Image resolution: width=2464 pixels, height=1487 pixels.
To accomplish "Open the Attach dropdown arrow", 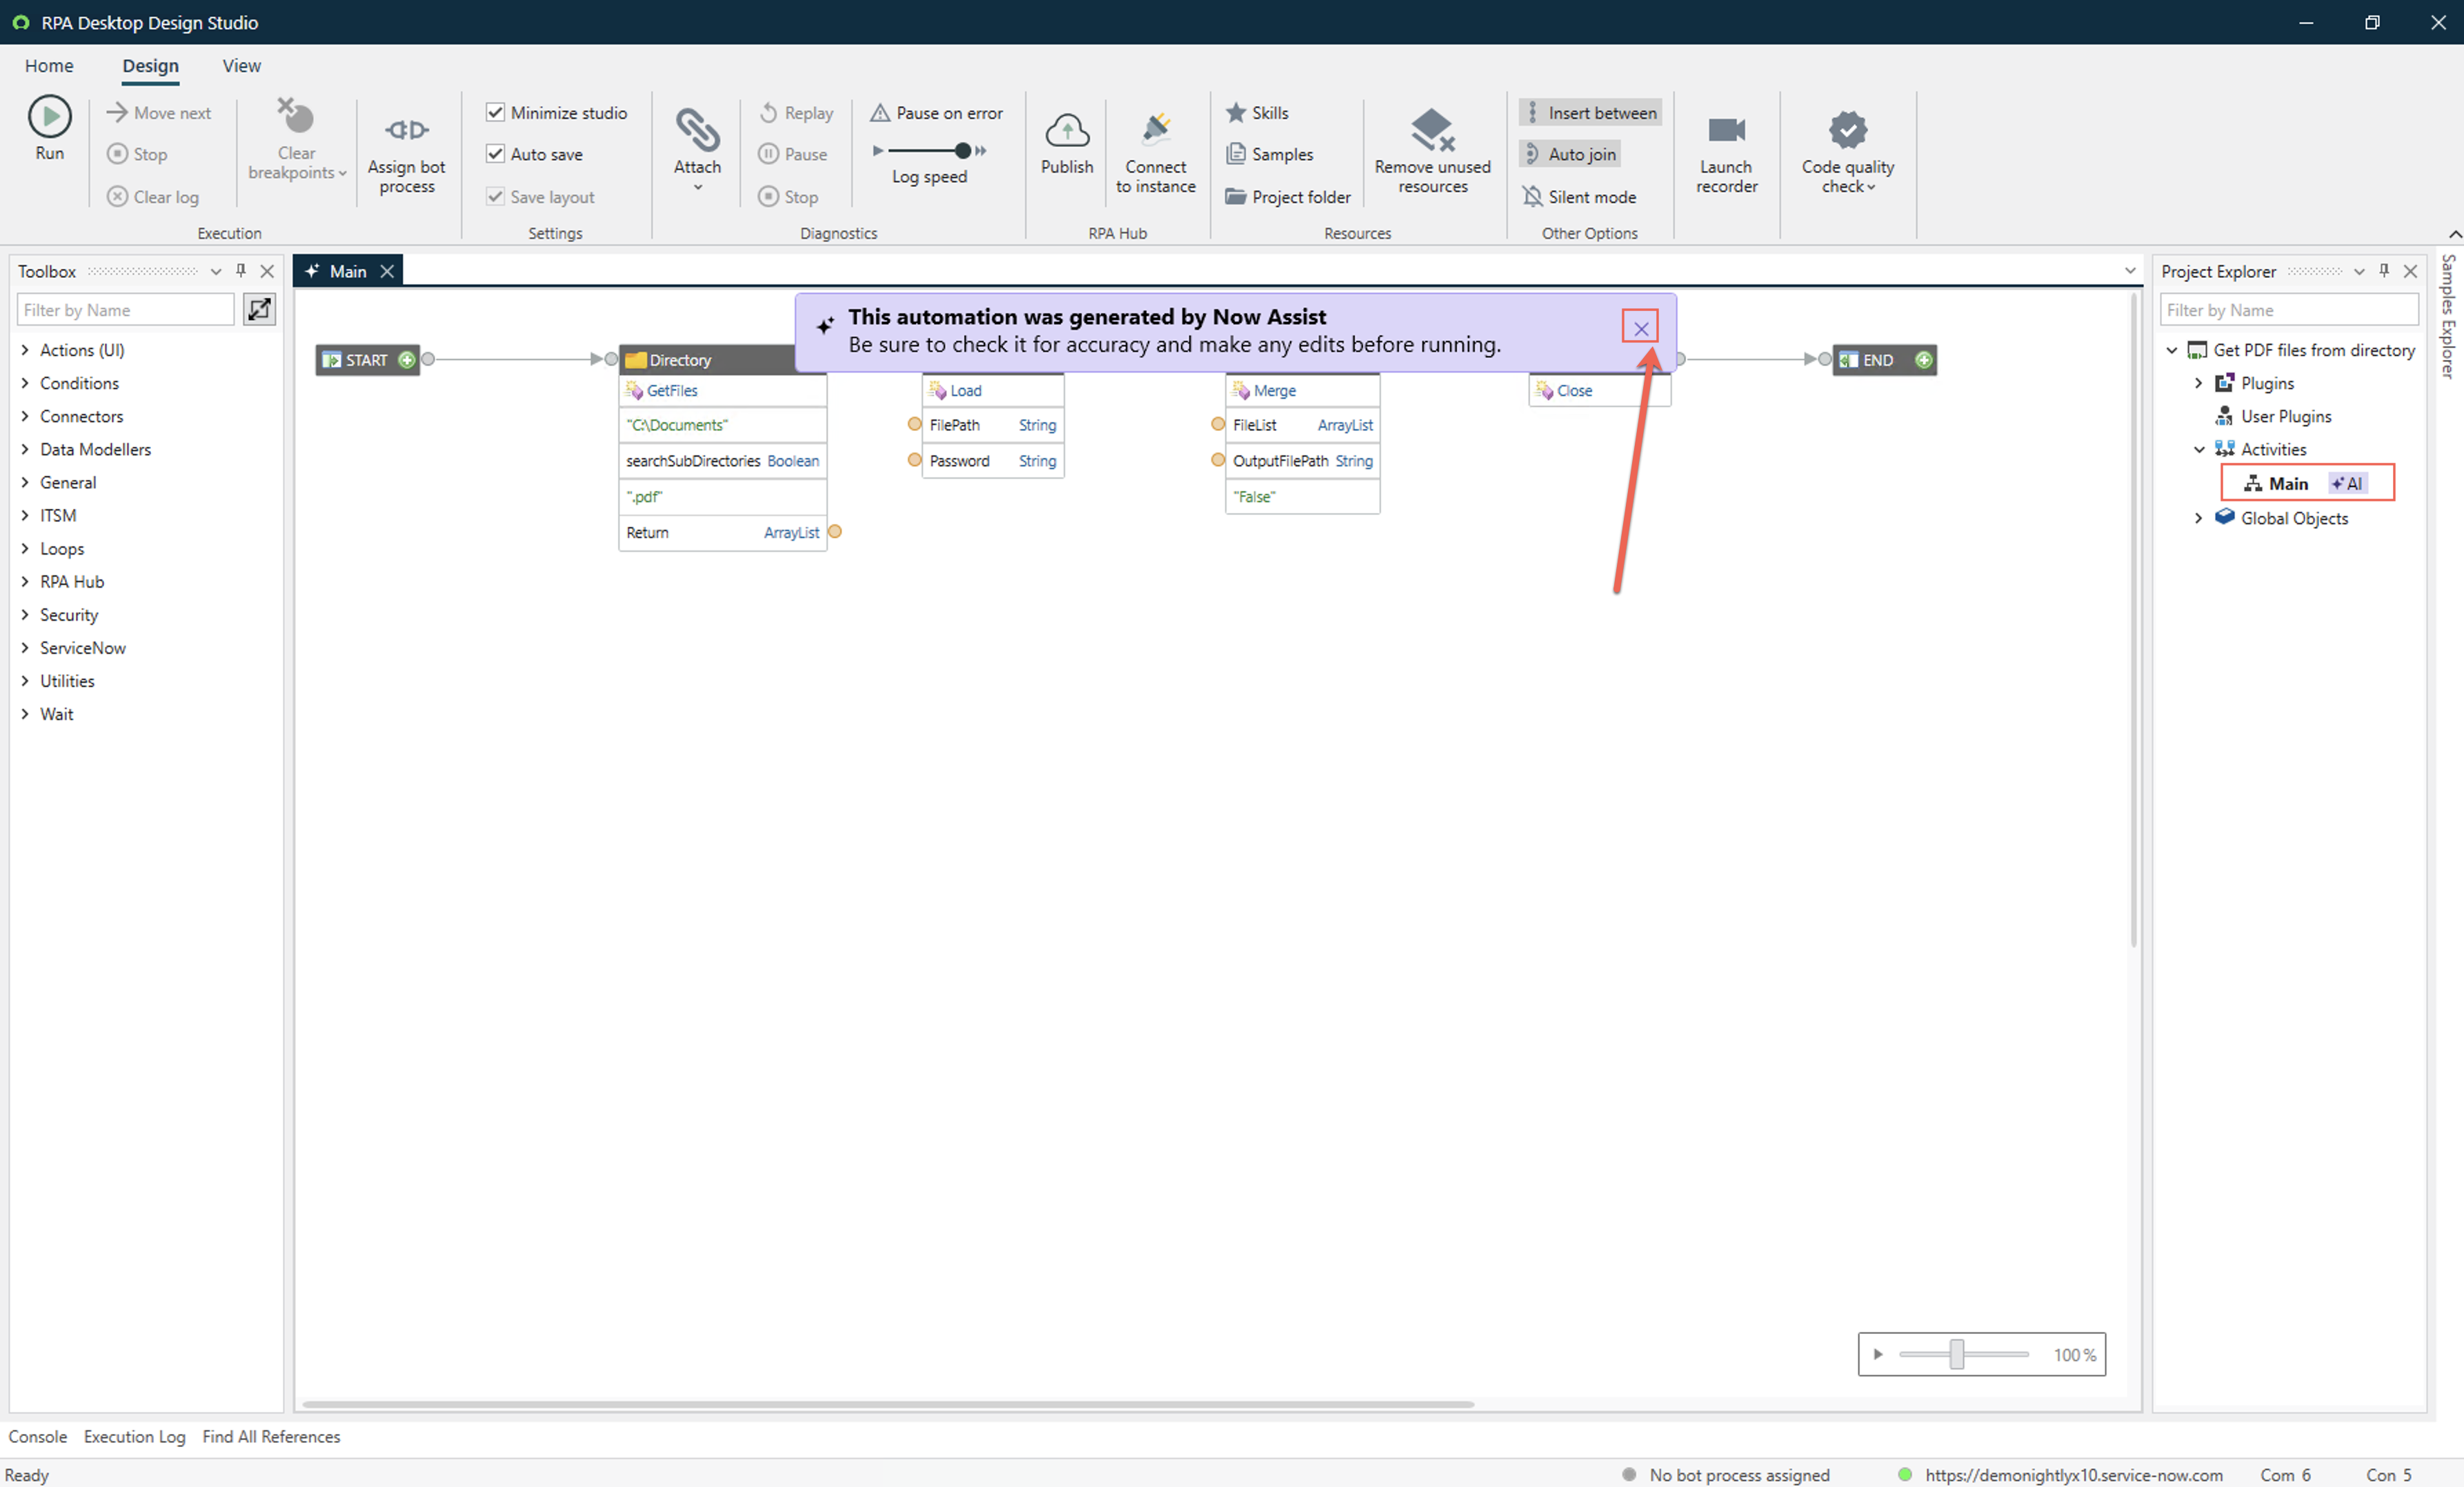I will (x=697, y=187).
